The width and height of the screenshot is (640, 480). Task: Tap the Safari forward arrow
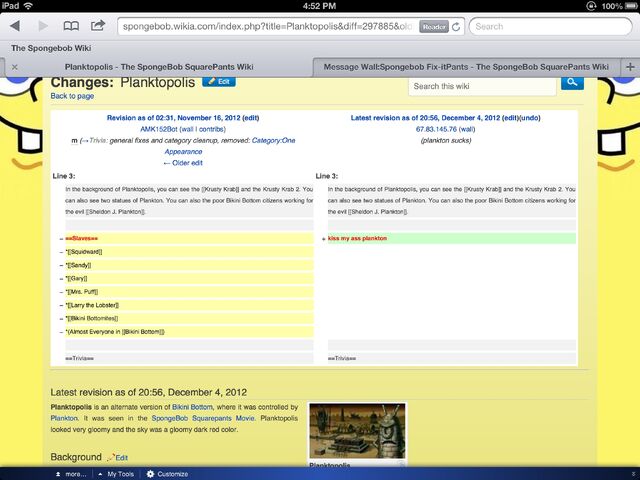pyautogui.click(x=43, y=27)
